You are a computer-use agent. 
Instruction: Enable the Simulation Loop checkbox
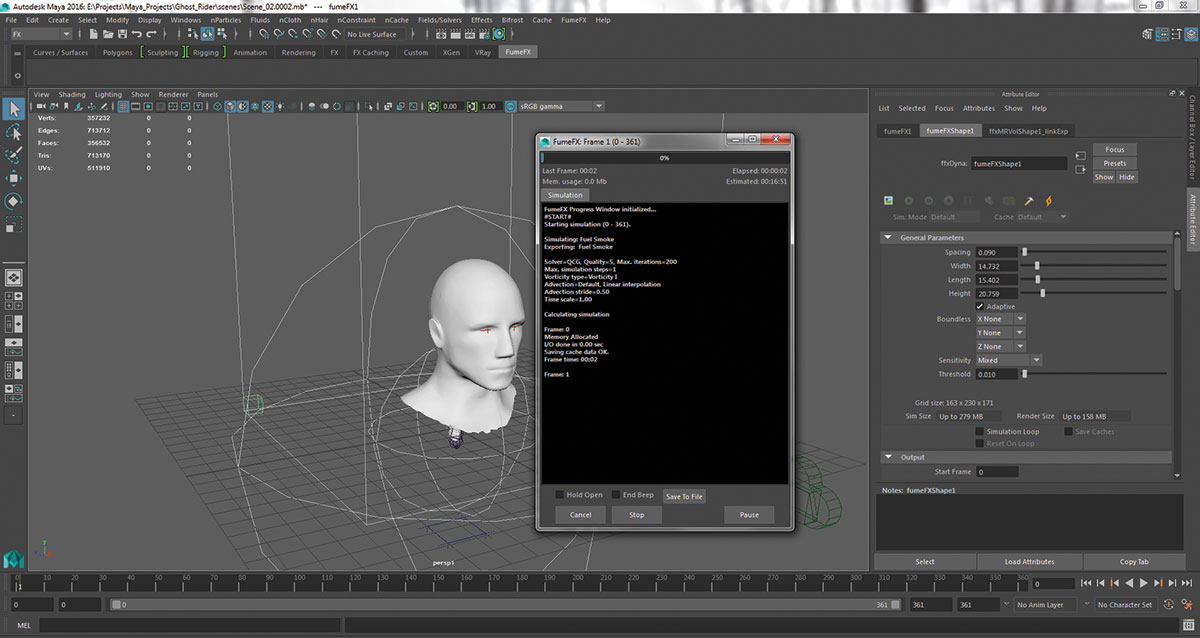click(x=980, y=432)
